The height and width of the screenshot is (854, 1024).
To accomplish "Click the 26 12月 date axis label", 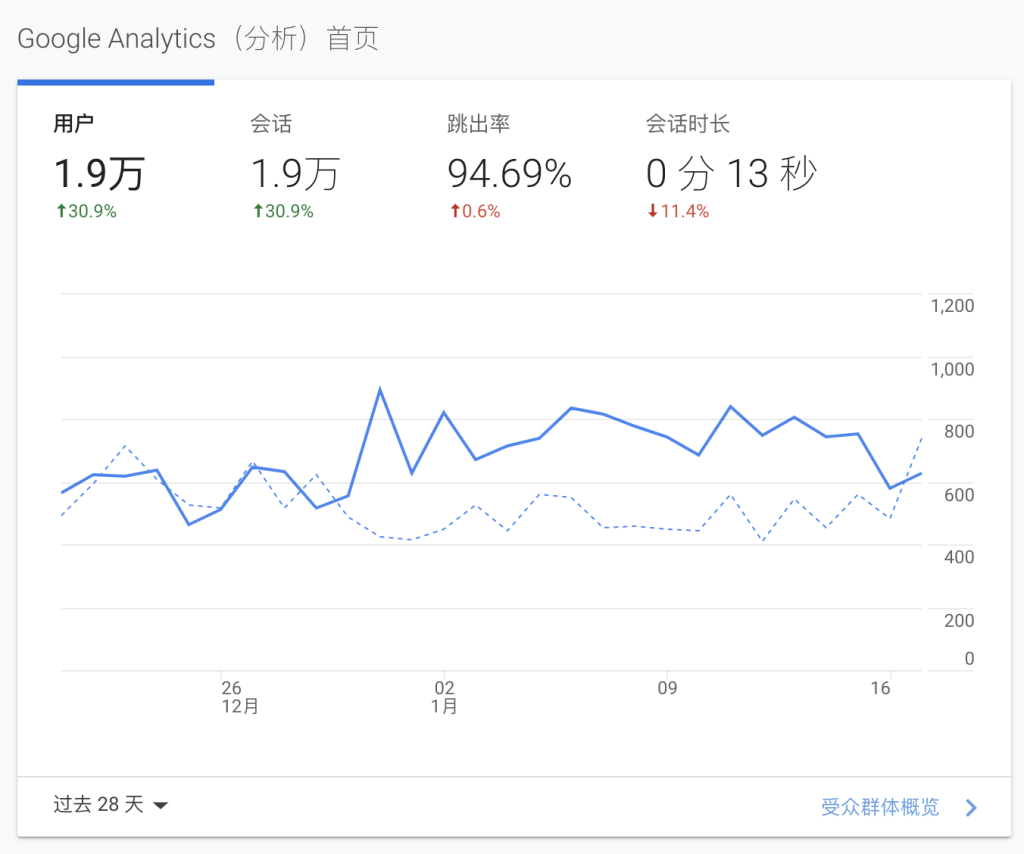I will [x=232, y=696].
